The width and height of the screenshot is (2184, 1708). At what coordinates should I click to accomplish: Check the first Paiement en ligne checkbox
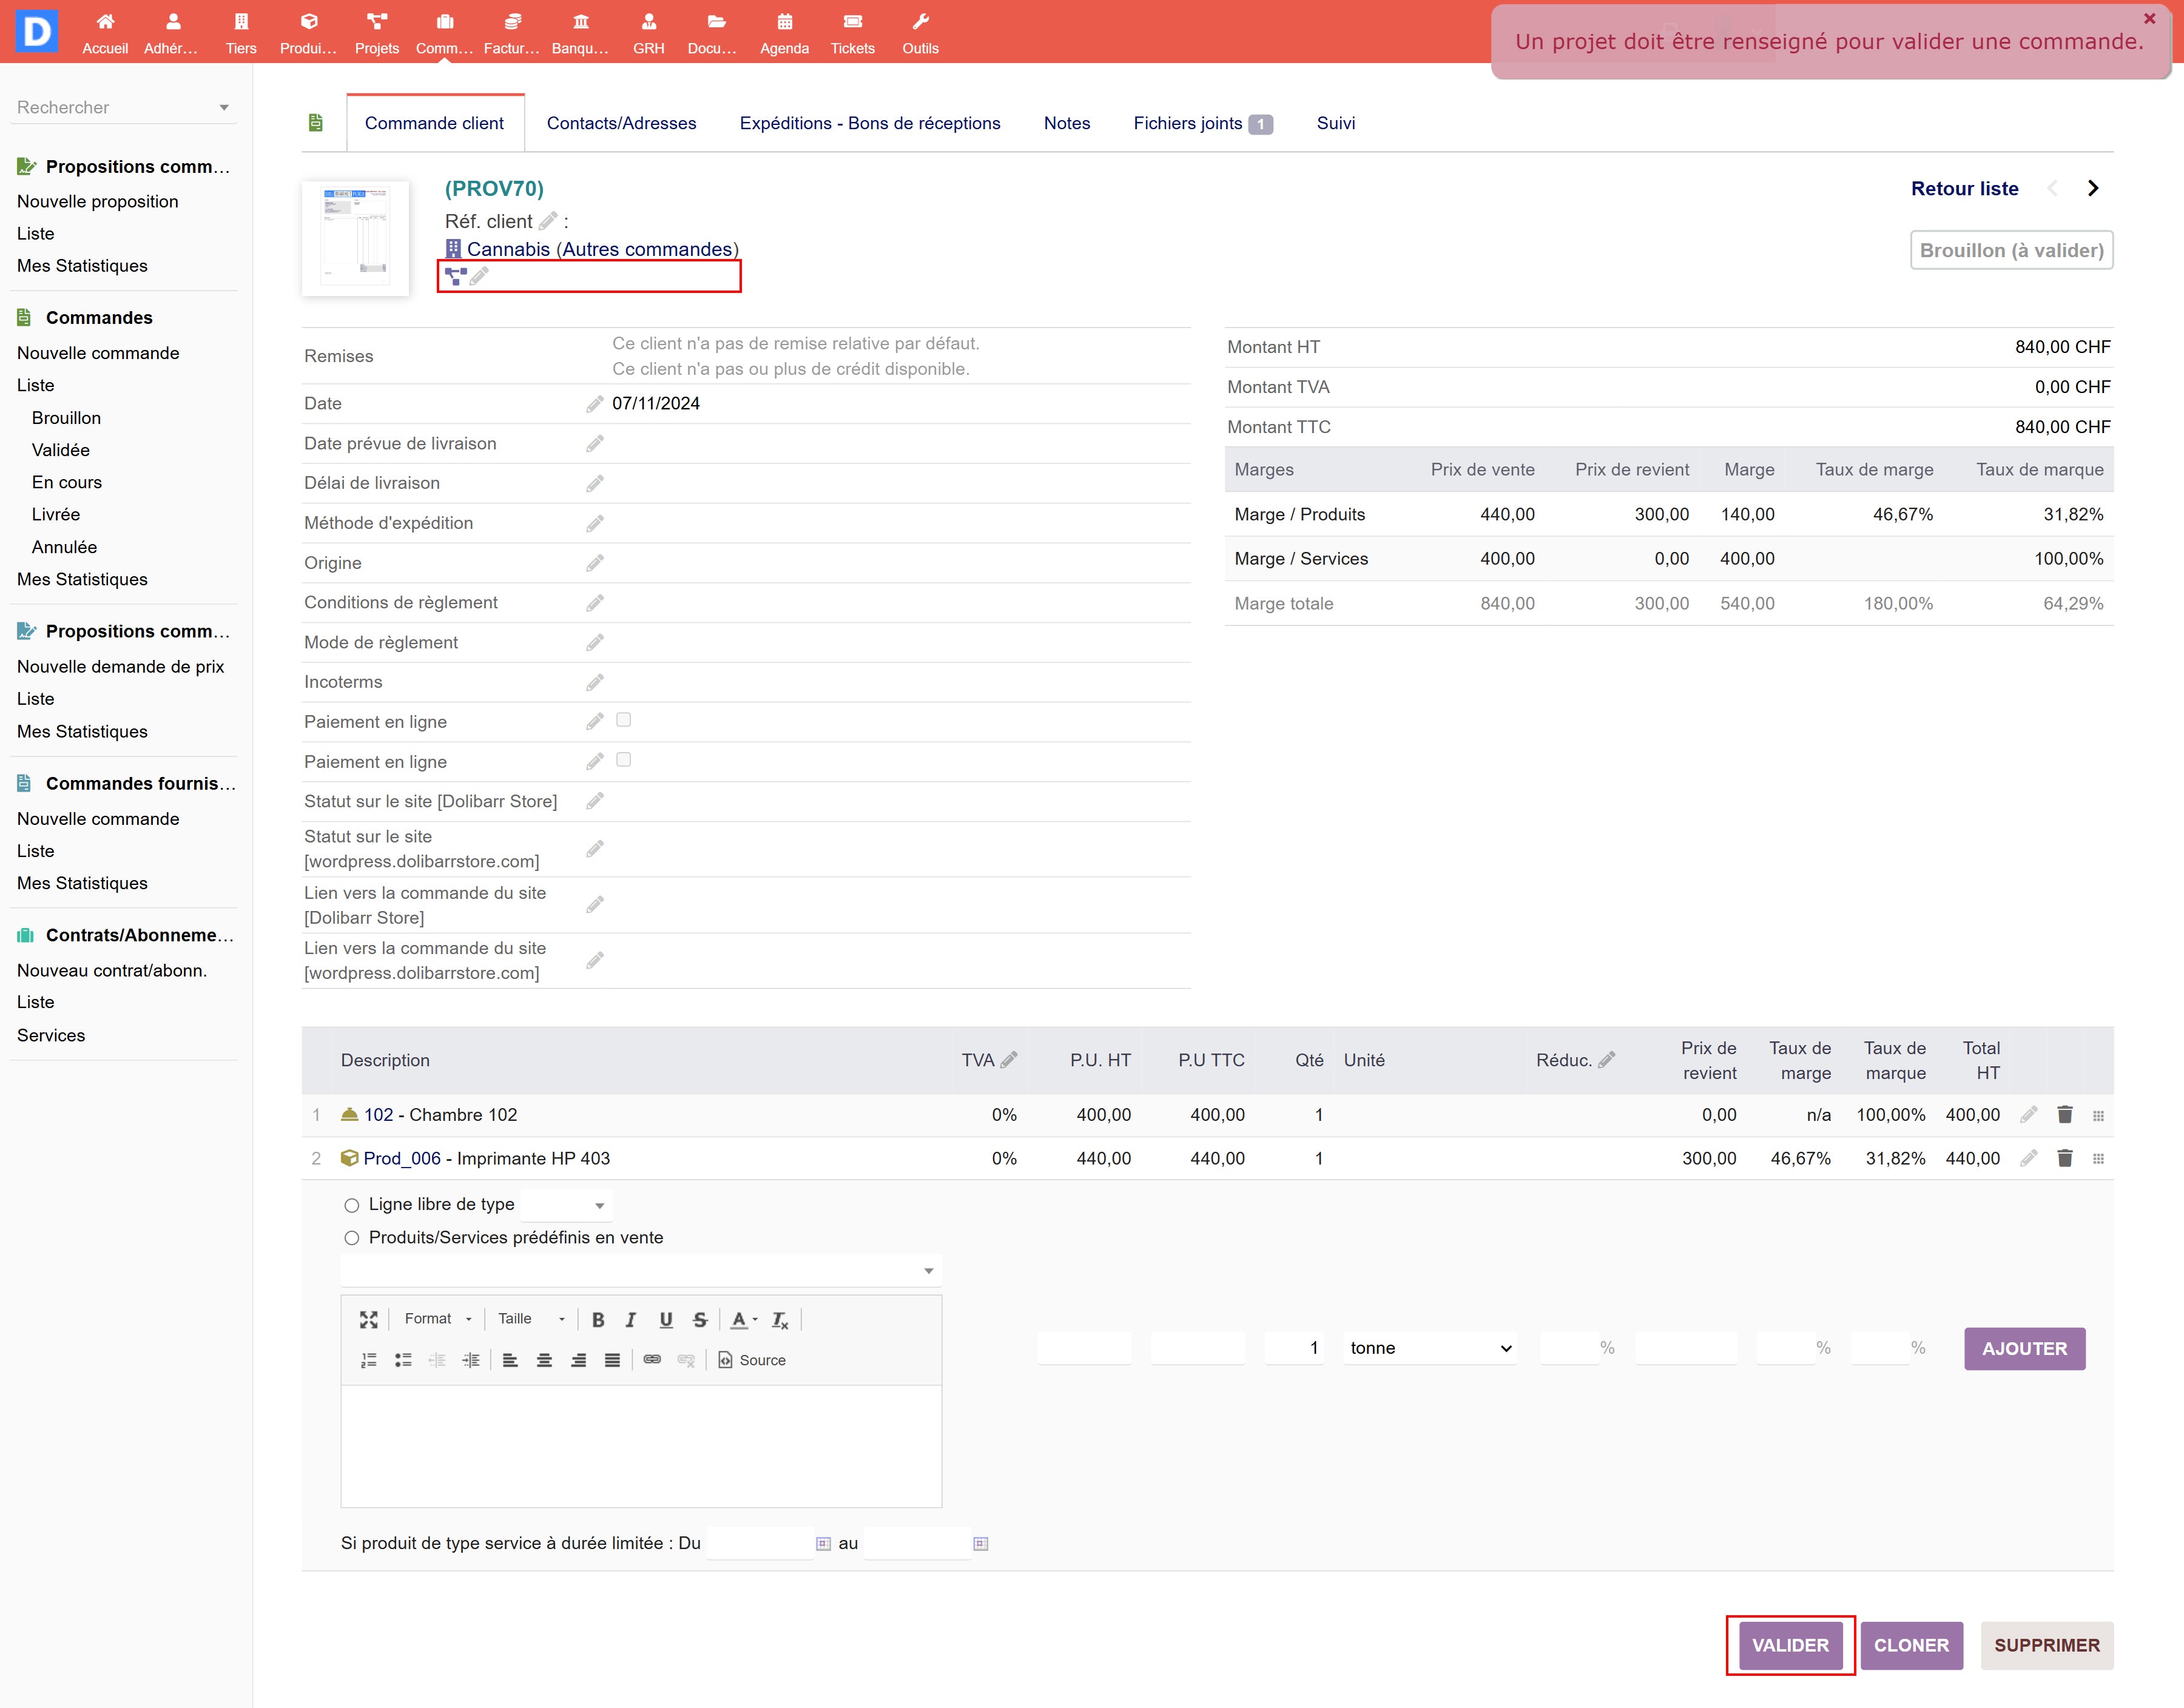624,720
